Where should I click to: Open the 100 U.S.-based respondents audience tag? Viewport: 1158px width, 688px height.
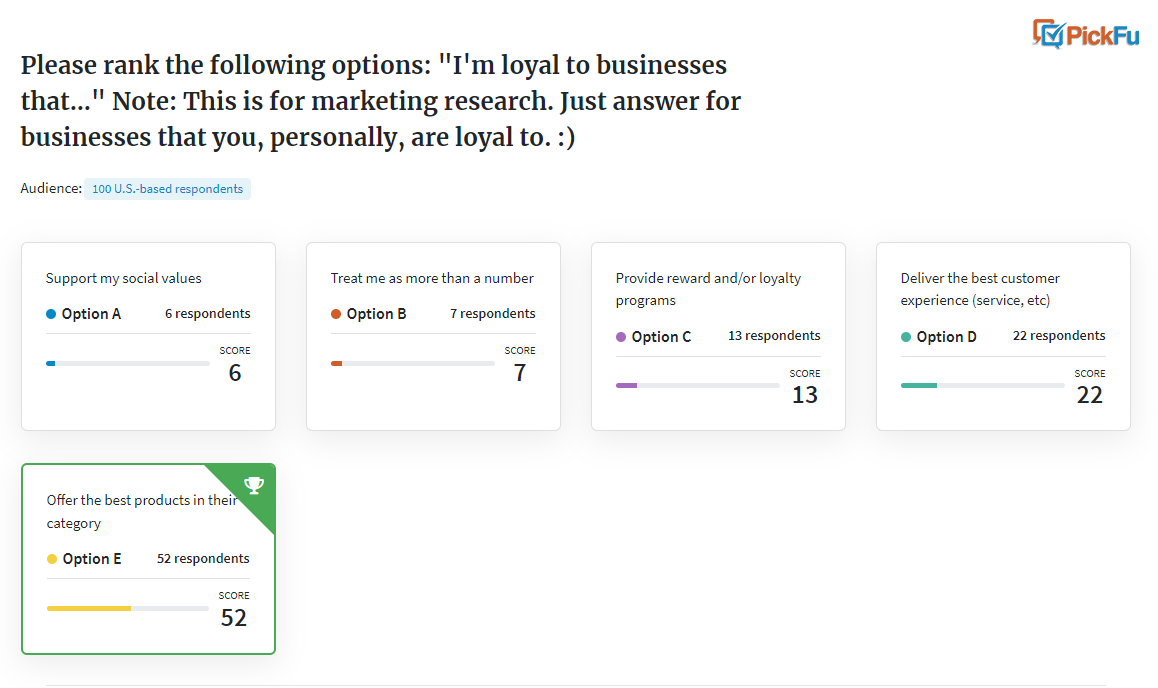pyautogui.click(x=168, y=189)
